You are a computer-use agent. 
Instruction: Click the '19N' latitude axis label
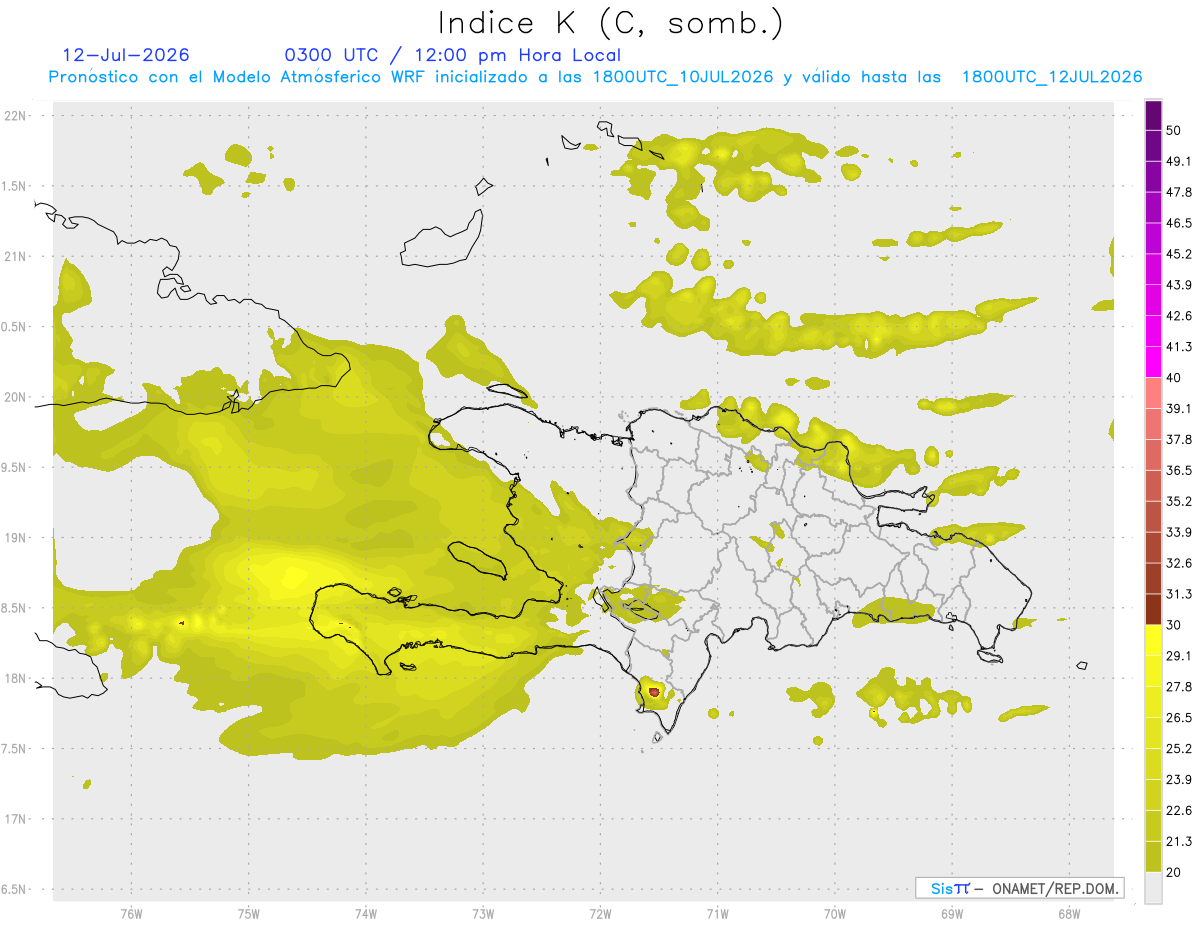pyautogui.click(x=16, y=538)
